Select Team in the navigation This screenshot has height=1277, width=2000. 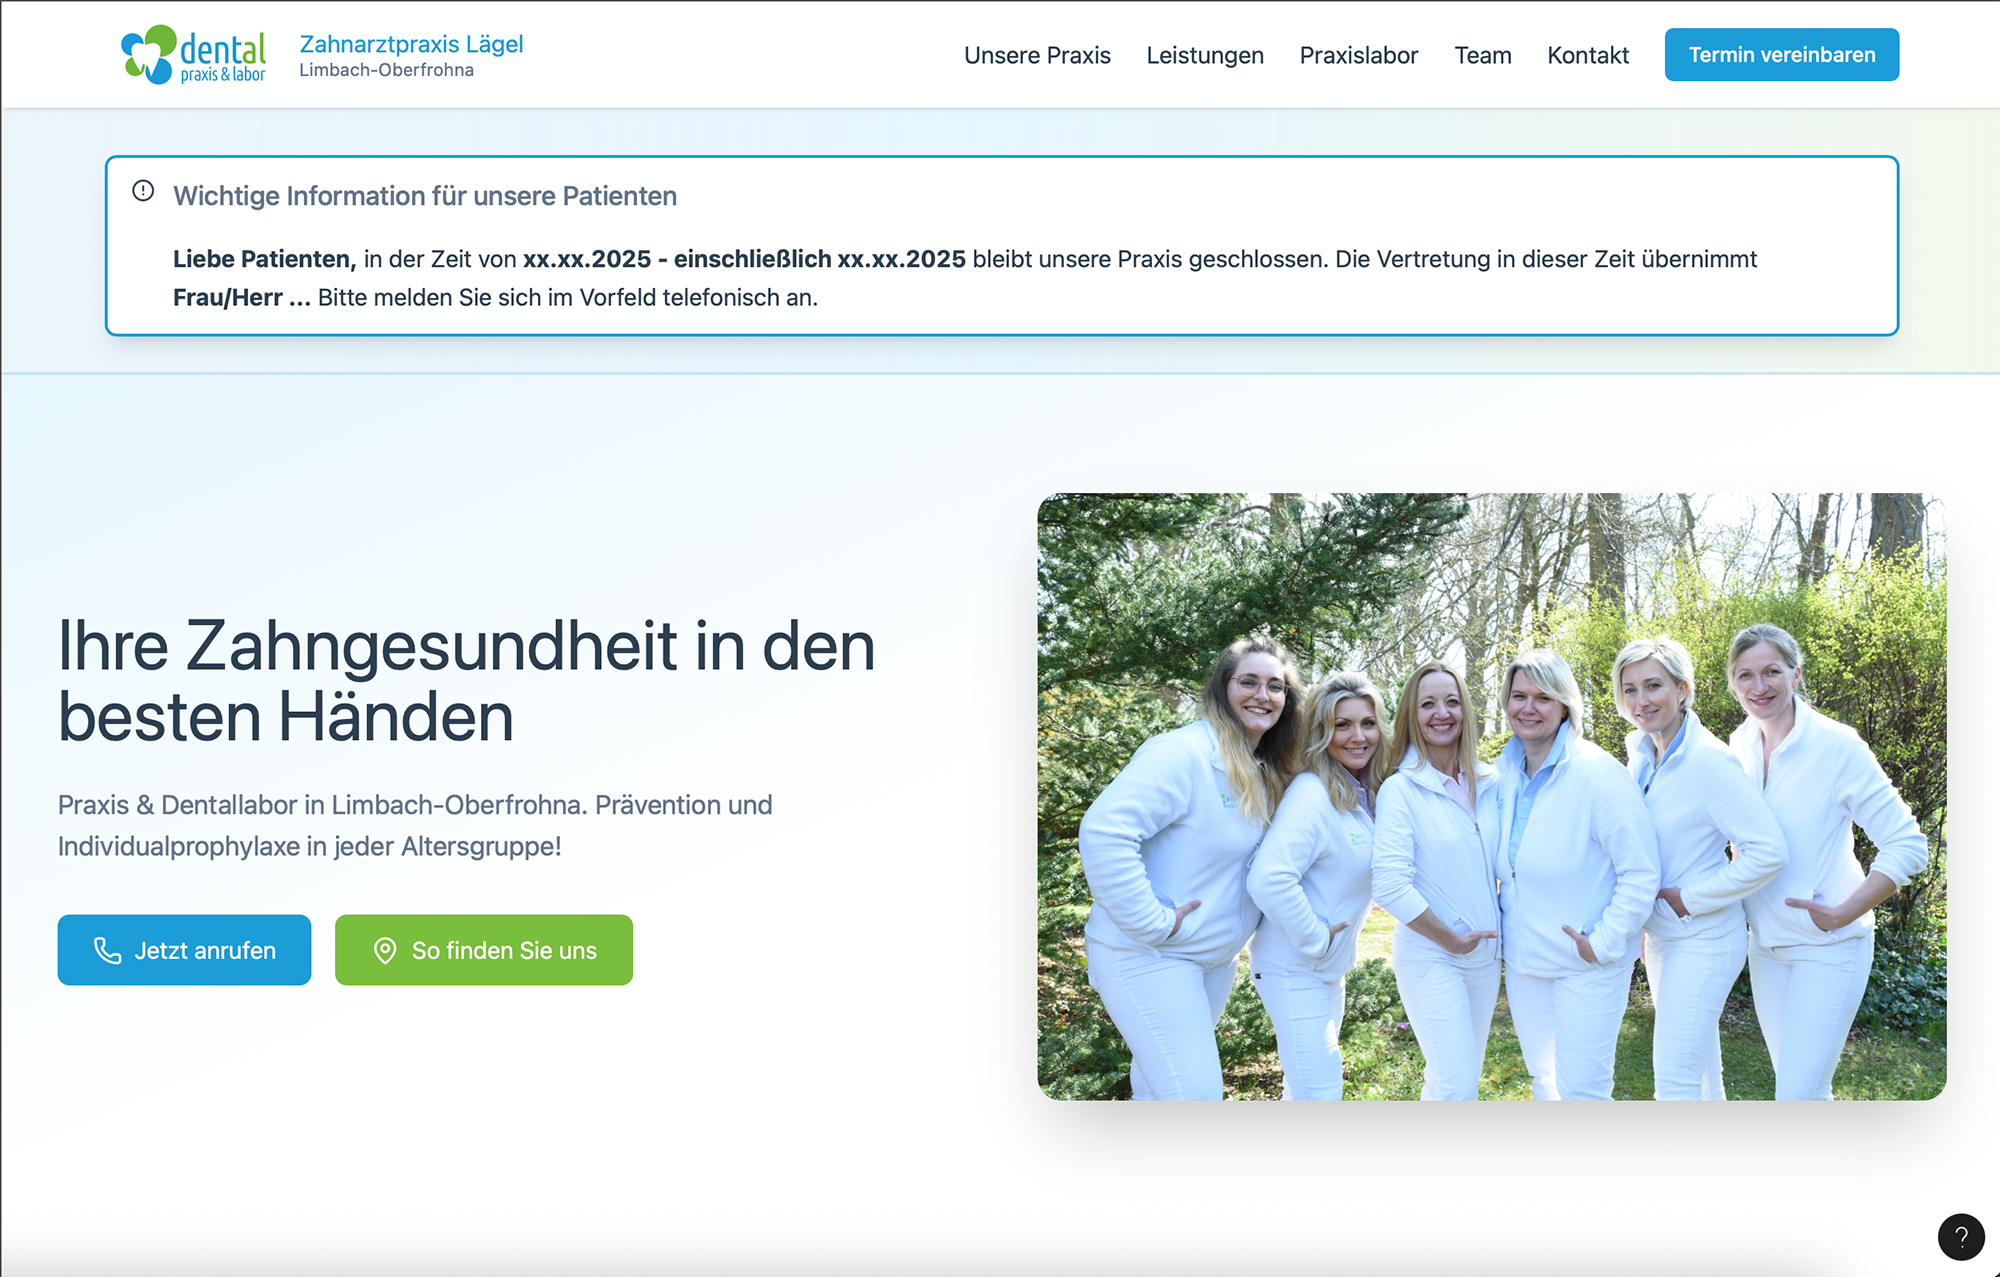(1482, 55)
